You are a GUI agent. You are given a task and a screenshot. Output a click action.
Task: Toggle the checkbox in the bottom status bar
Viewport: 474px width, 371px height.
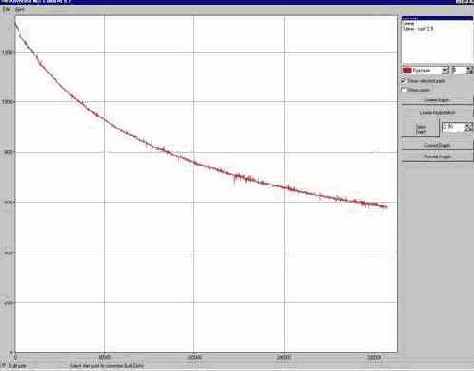pyautogui.click(x=4, y=365)
